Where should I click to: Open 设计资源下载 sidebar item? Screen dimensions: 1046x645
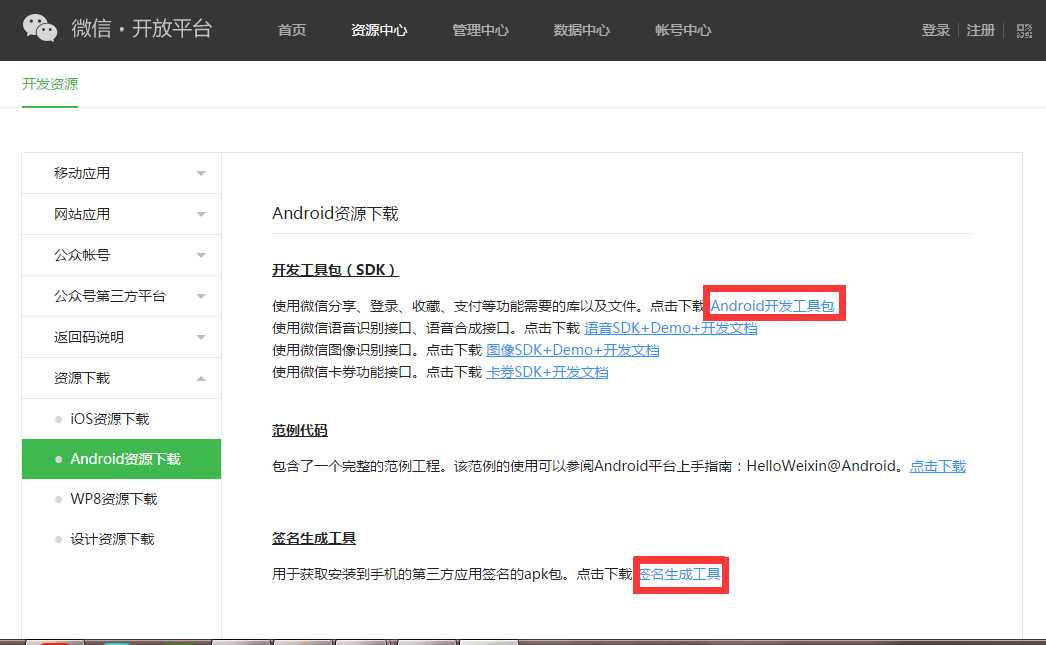[x=121, y=539]
